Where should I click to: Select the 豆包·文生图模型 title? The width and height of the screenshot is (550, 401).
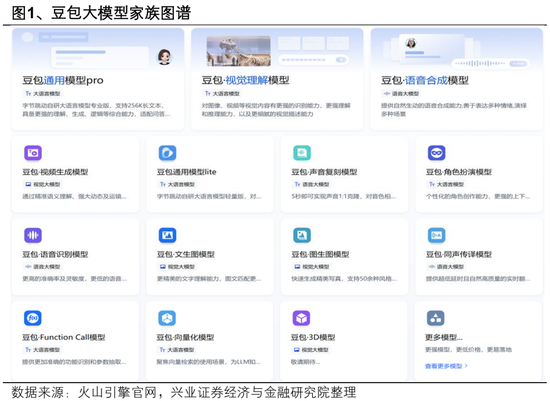tap(186, 254)
